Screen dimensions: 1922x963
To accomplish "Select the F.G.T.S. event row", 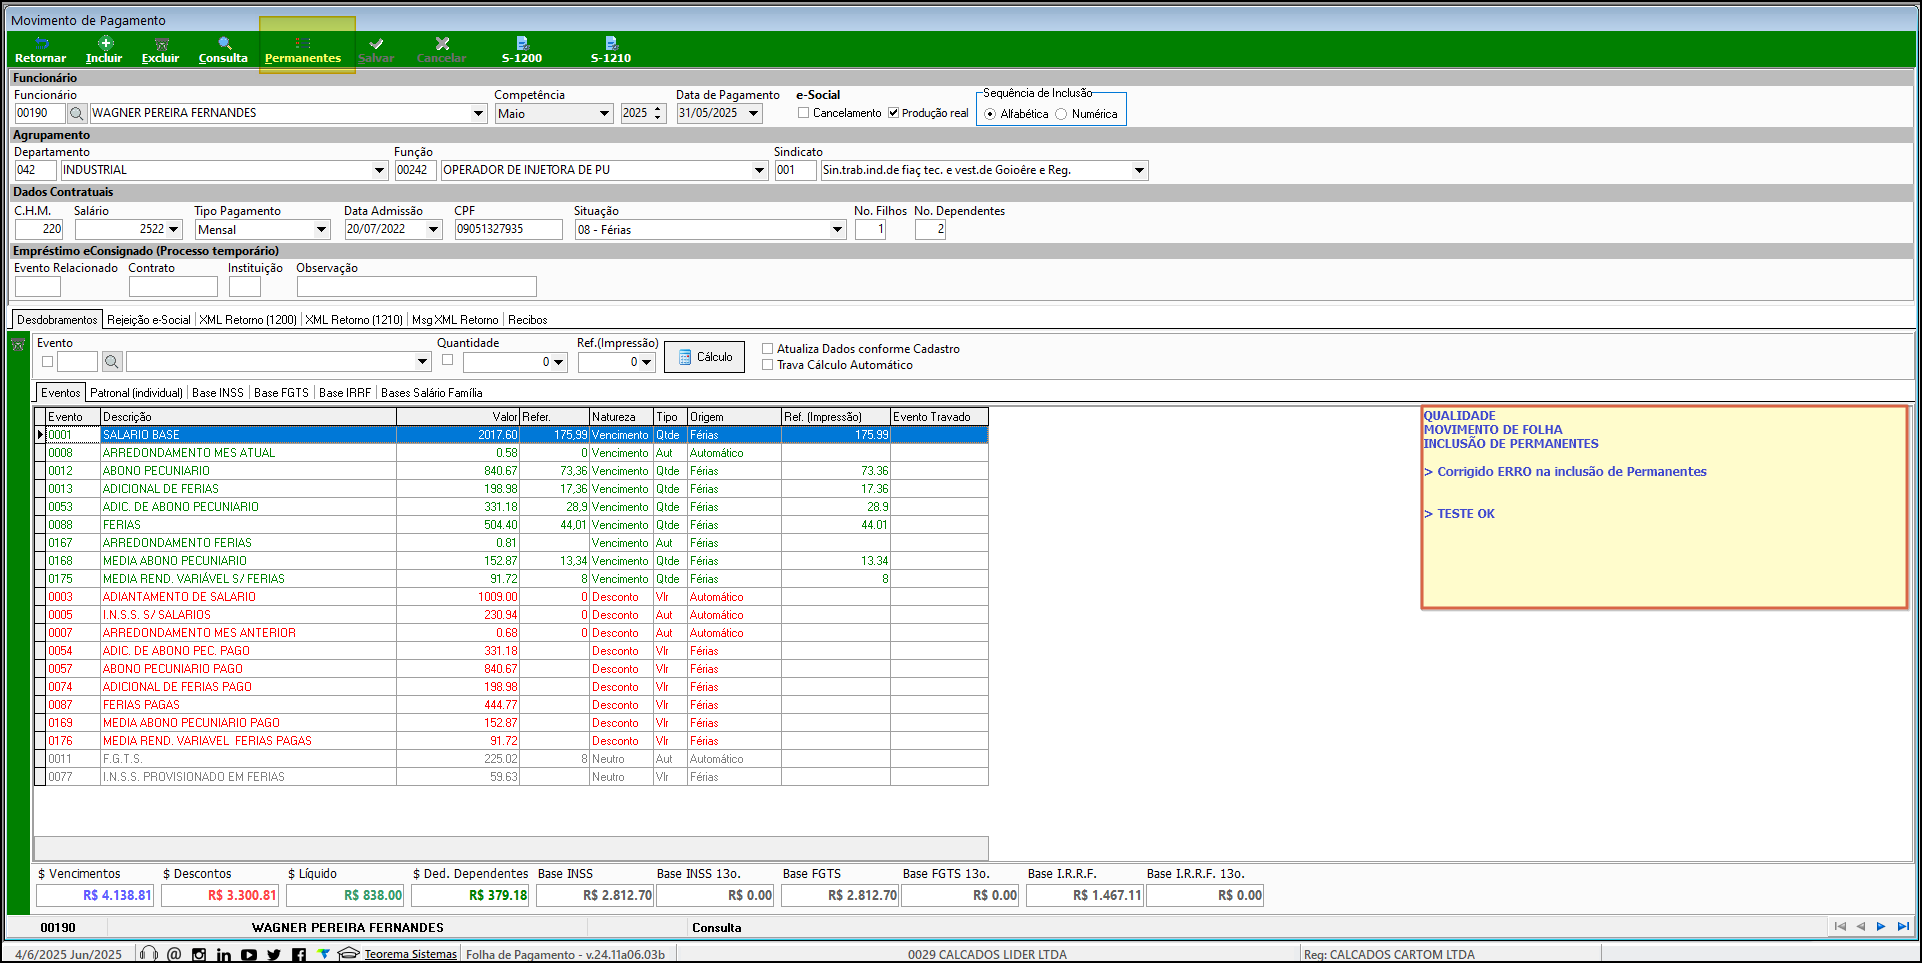I will point(511,759).
